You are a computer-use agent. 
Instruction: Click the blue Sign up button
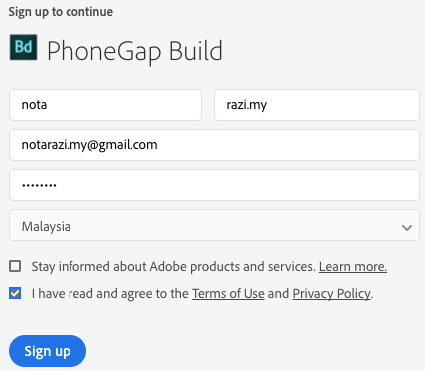tap(47, 351)
